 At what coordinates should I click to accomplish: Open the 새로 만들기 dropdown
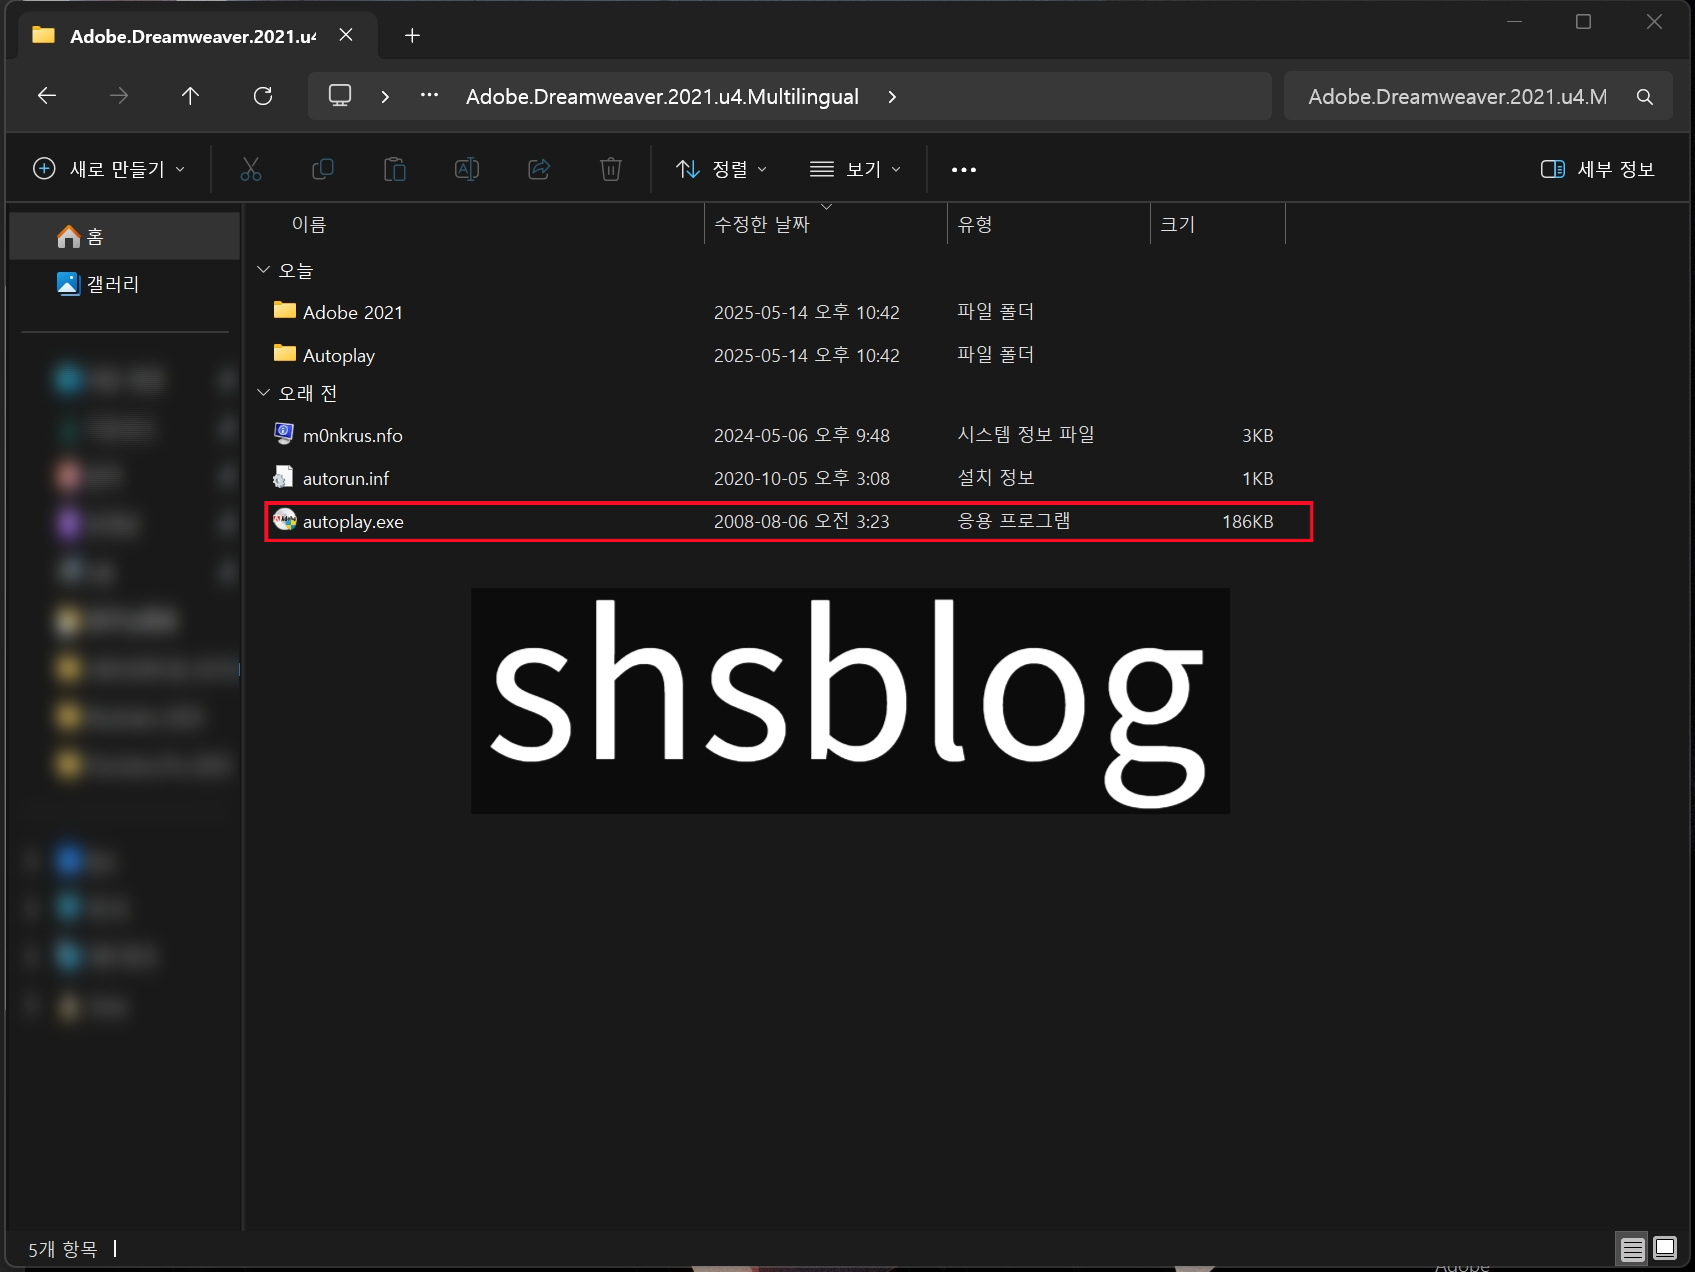(x=109, y=169)
